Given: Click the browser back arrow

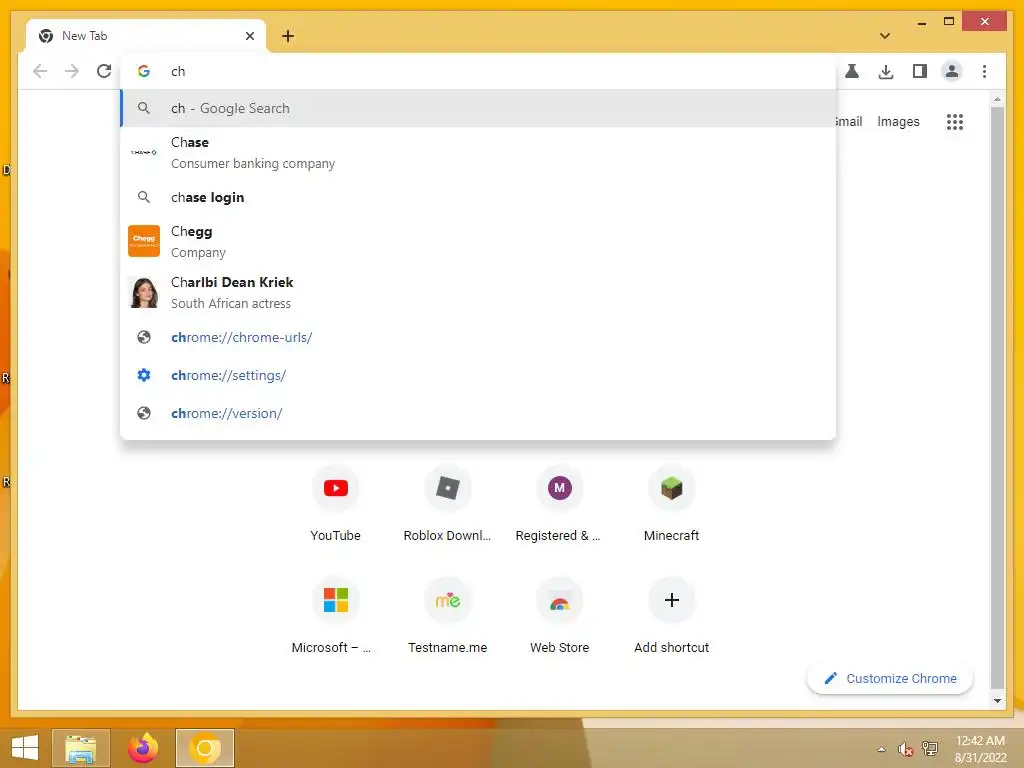Looking at the screenshot, I should pos(40,71).
